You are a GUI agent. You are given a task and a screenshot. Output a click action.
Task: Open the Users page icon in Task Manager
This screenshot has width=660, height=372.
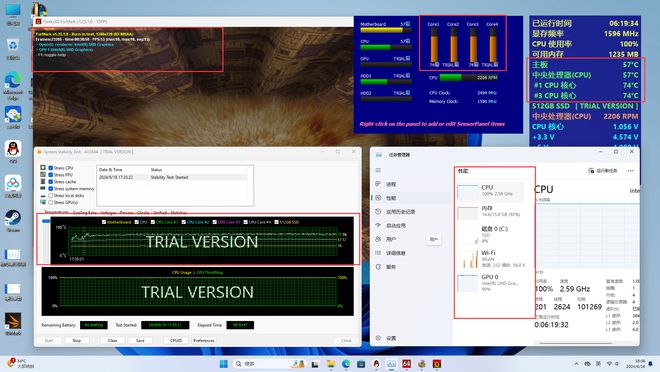coord(378,239)
